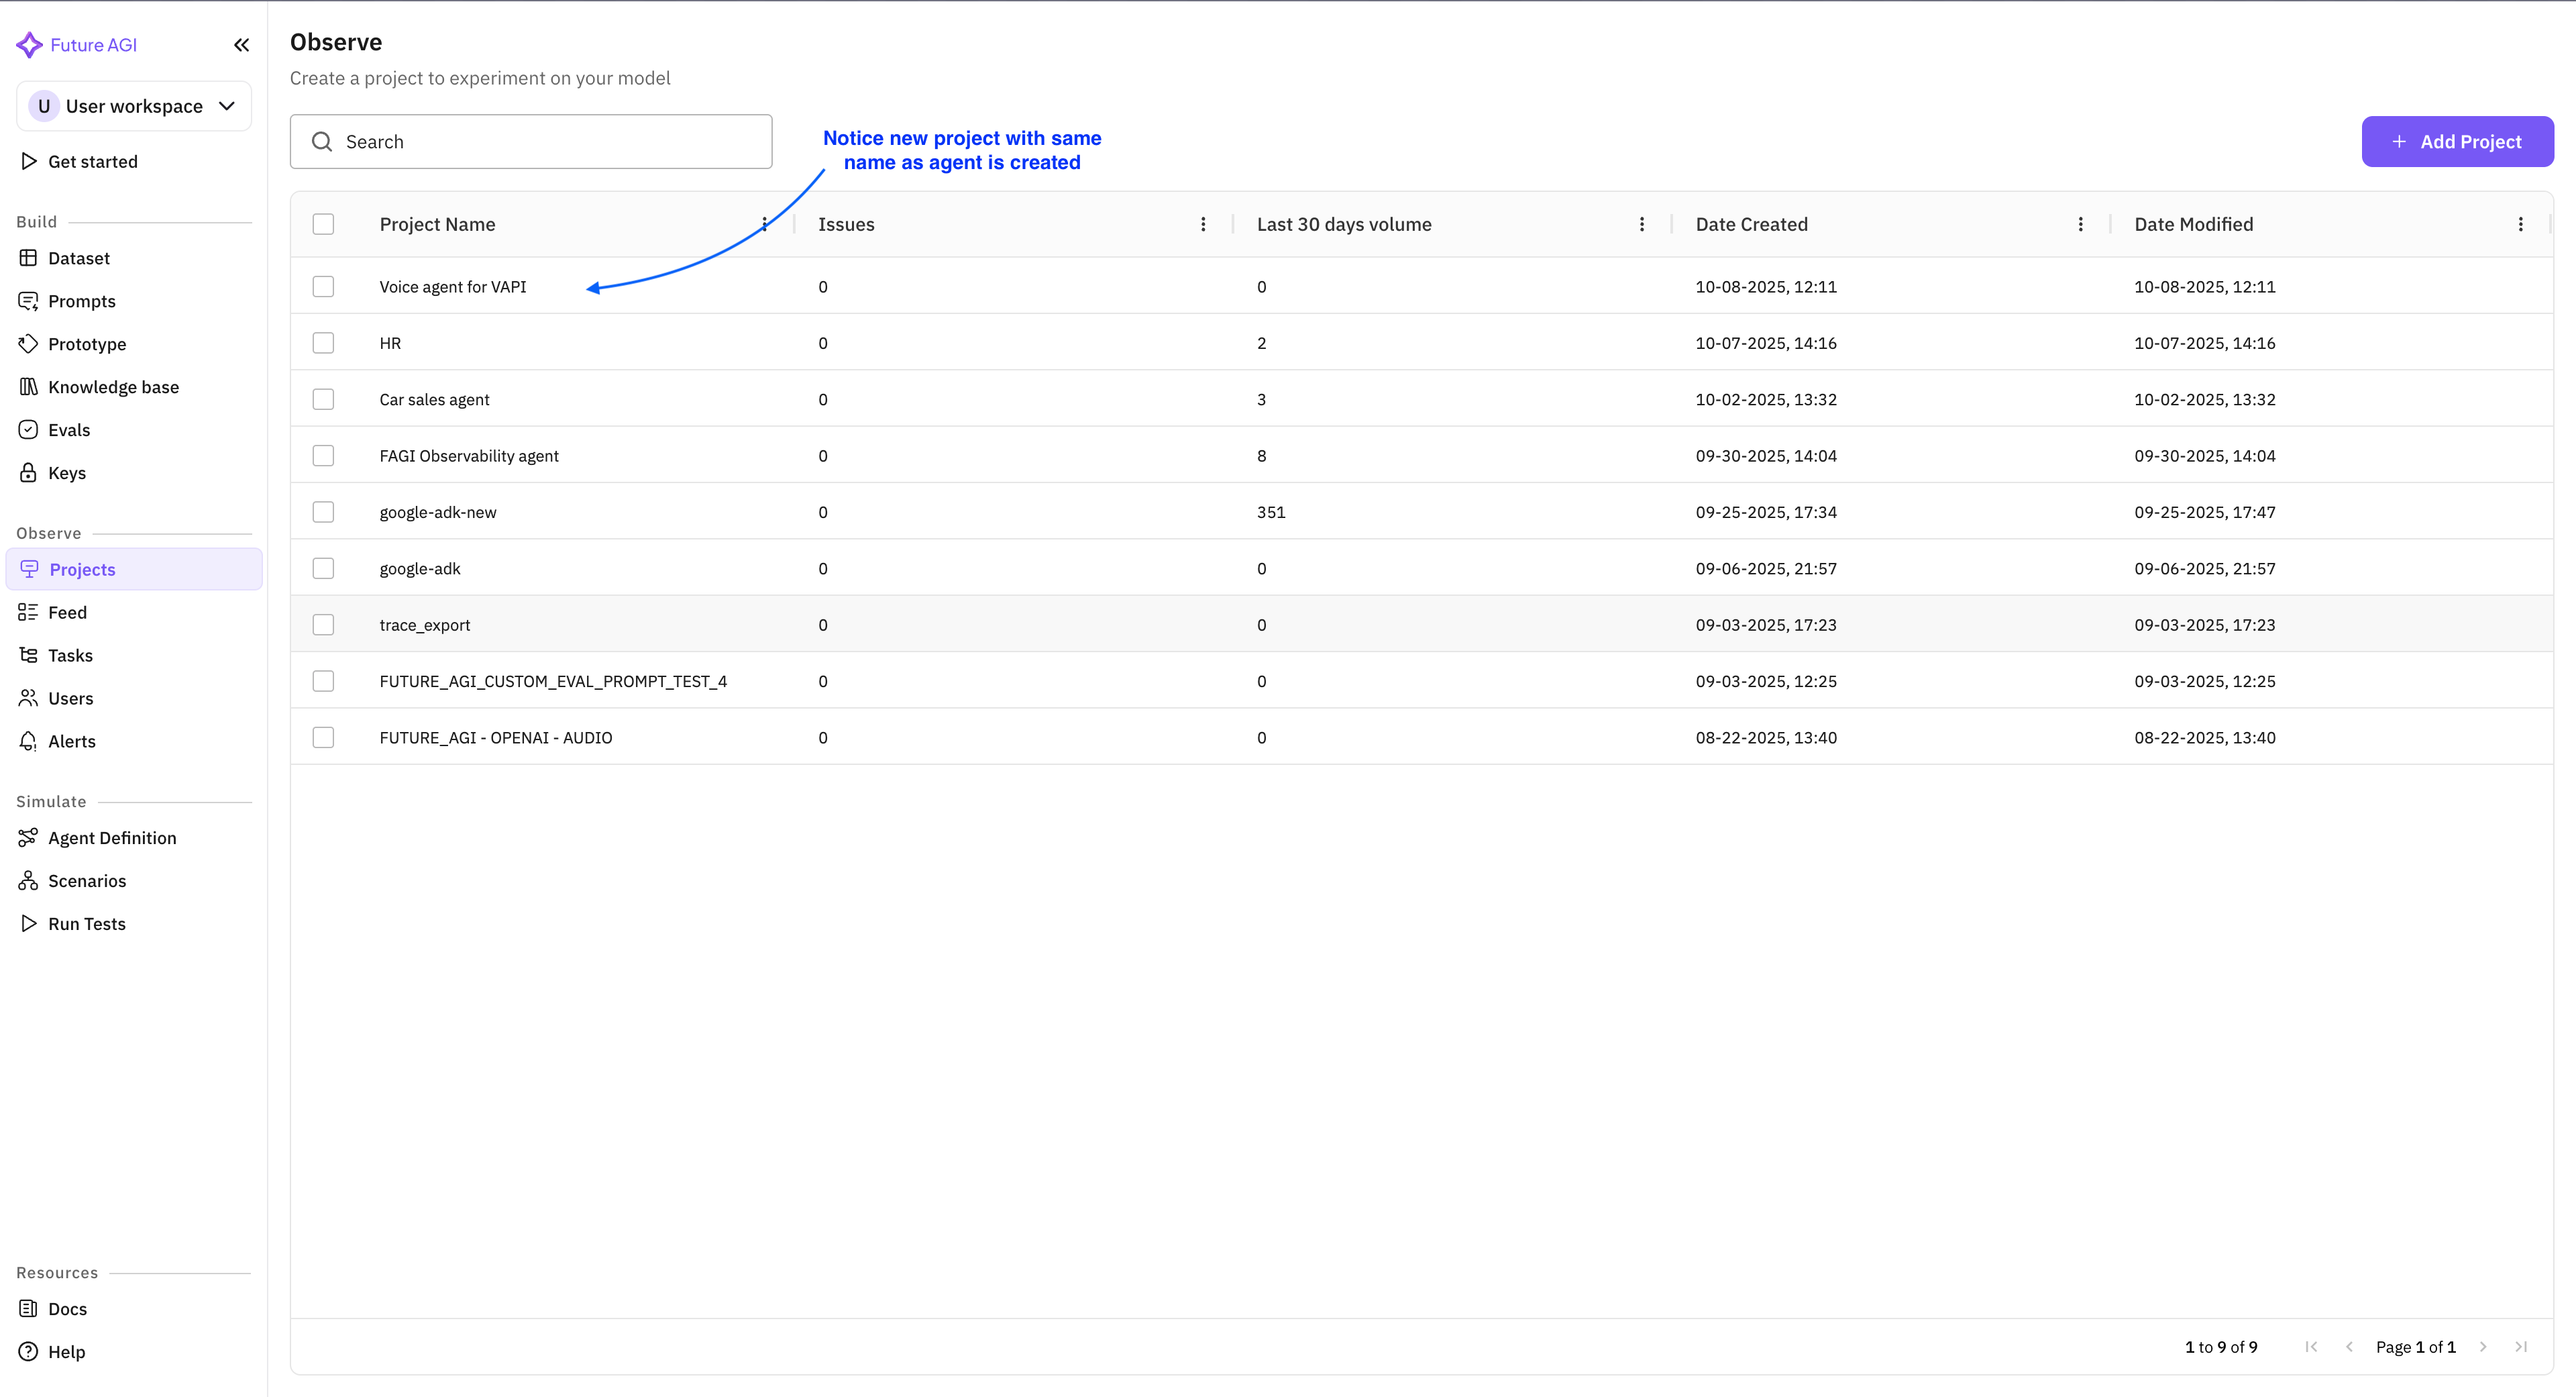Navigate to Evals via sidebar icon
The image size is (2576, 1397).
[x=29, y=429]
